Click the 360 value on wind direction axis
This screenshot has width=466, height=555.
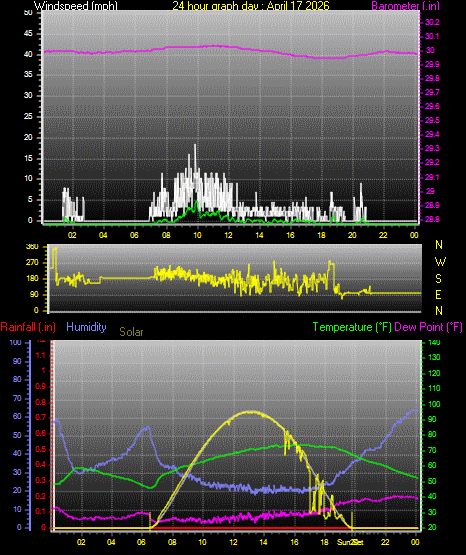(32, 247)
